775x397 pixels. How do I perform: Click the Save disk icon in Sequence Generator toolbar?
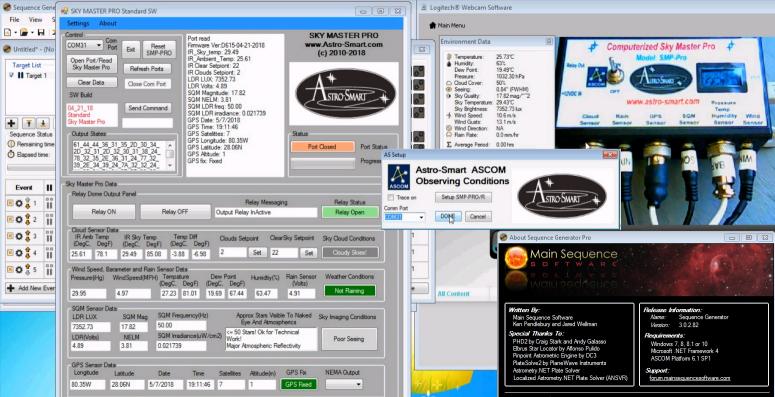[x=41, y=32]
